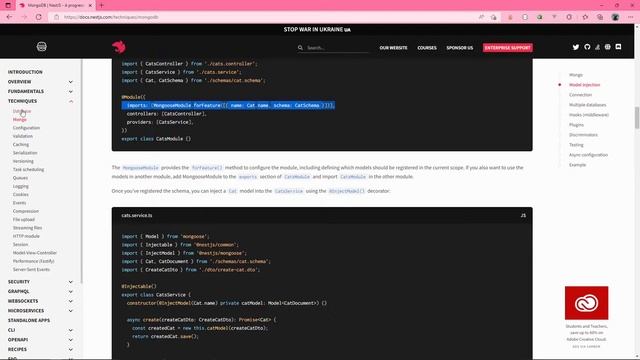
Task: Open Caching in Techniques list
Action: (x=20, y=144)
